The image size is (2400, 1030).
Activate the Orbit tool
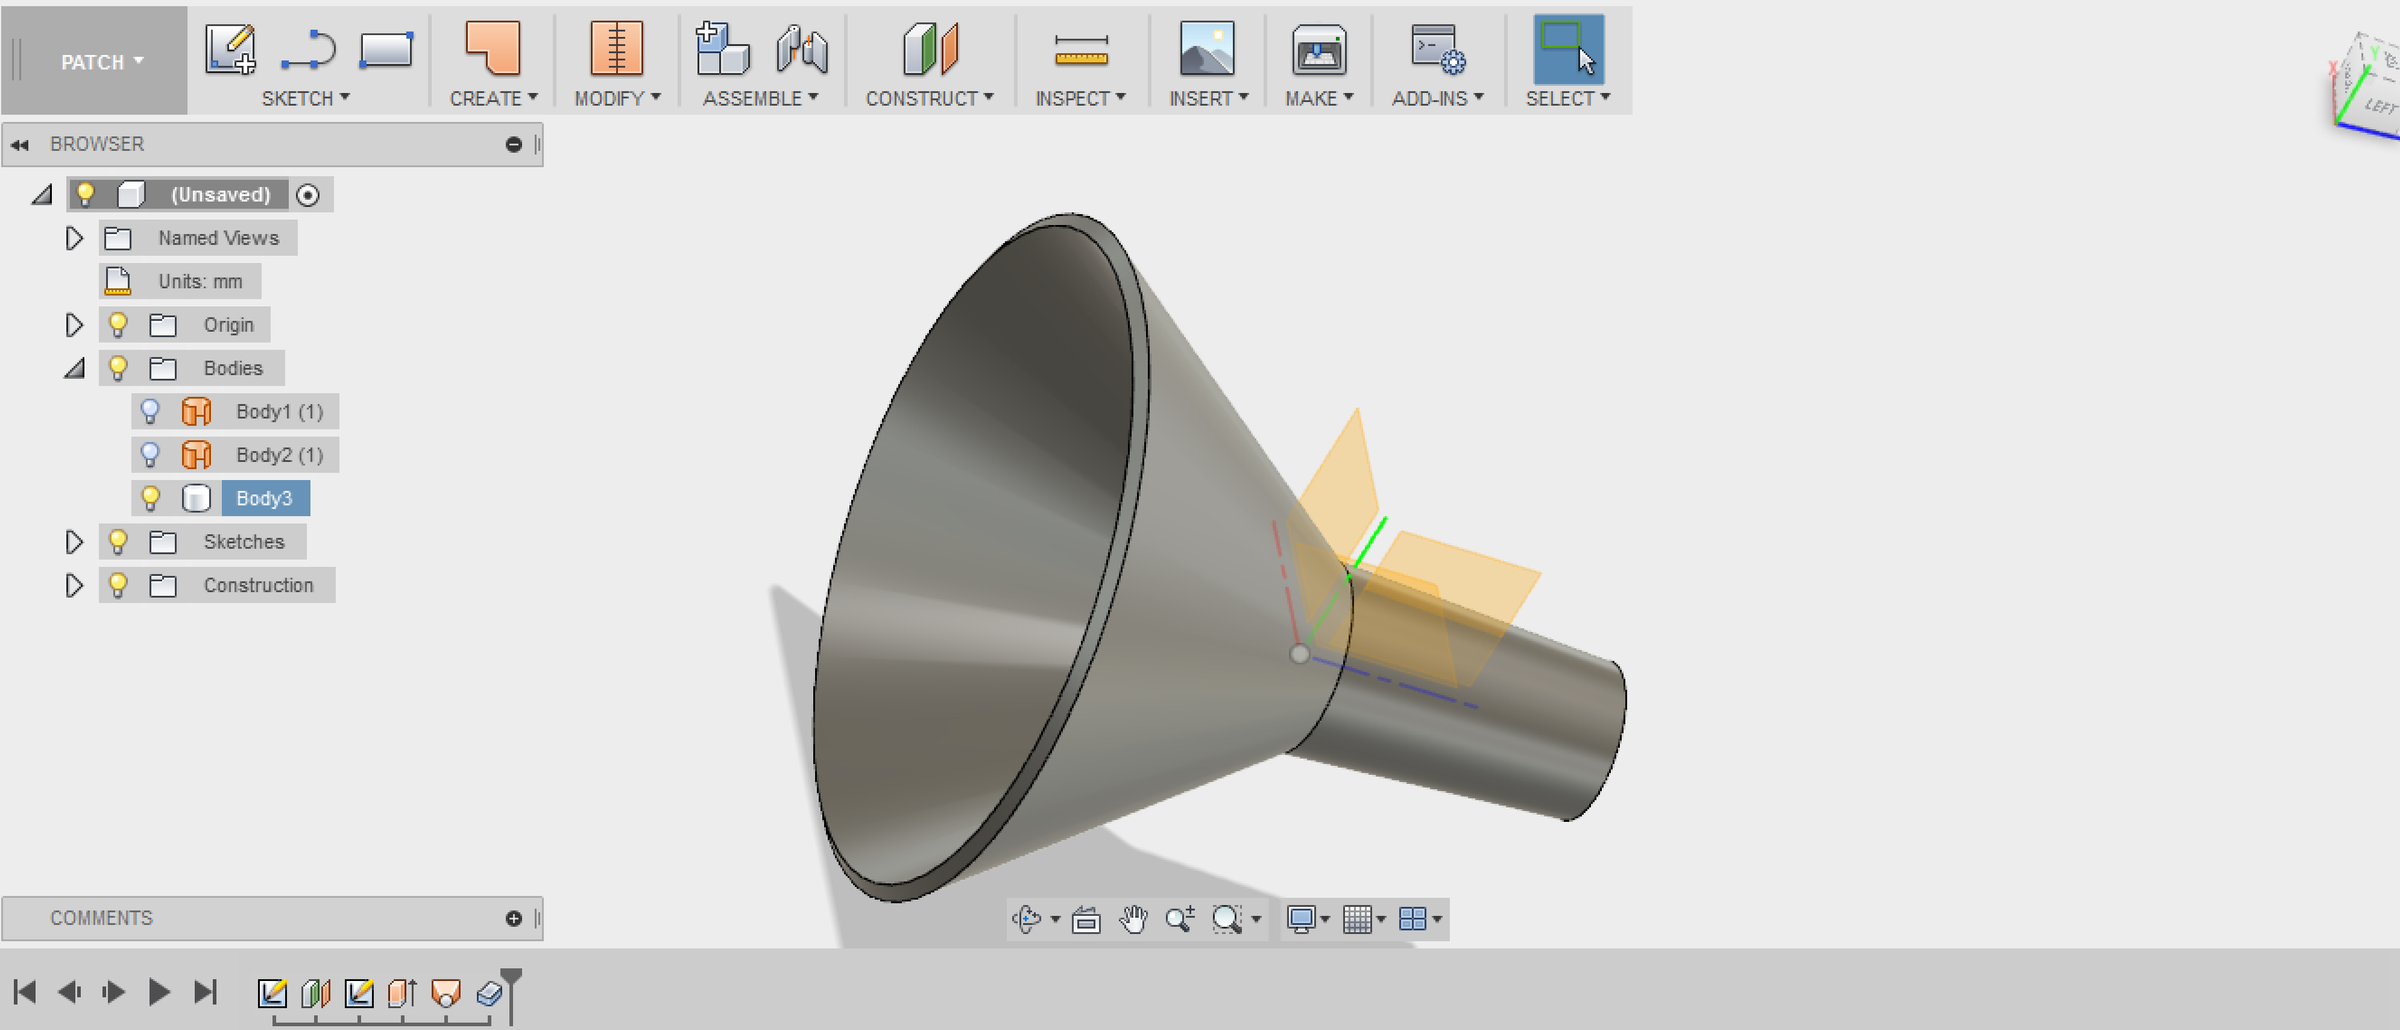tap(1029, 918)
